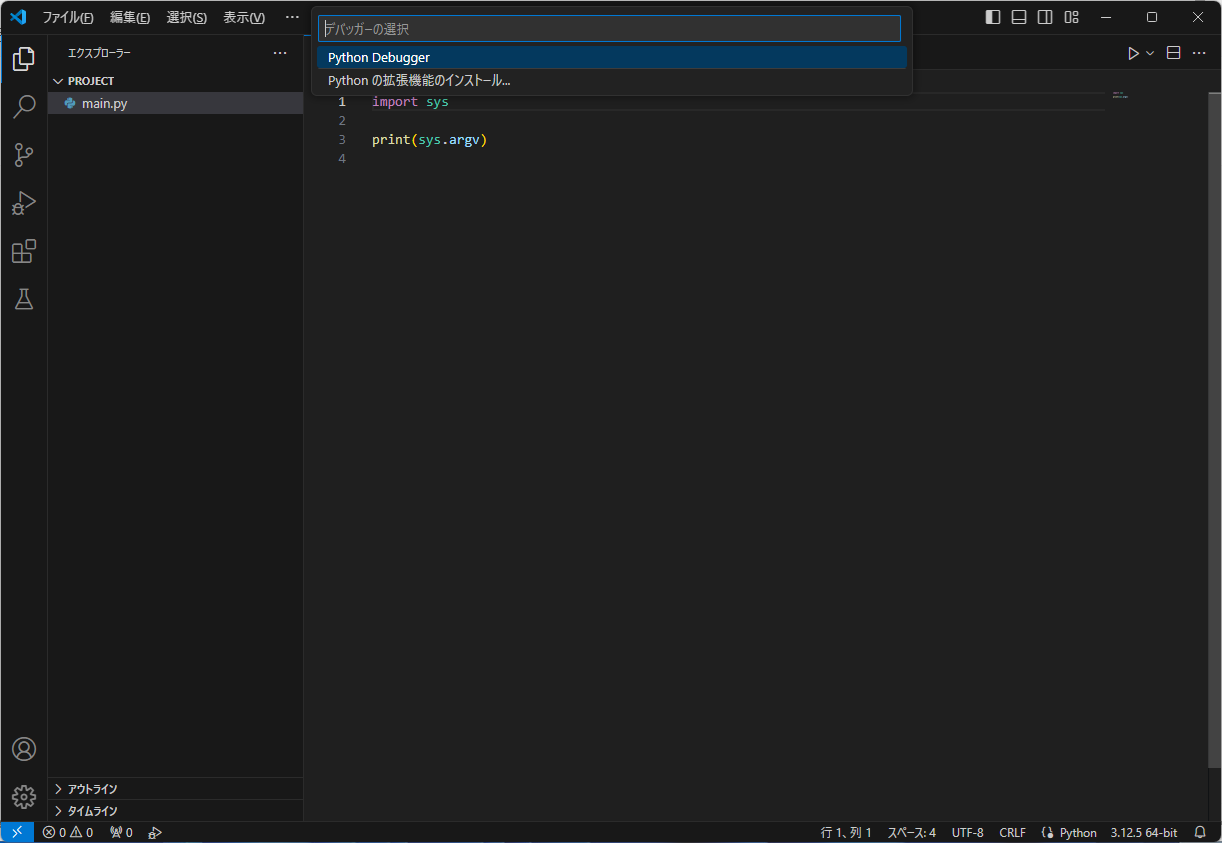Toggle the secondary sidebar visibility
The width and height of the screenshot is (1222, 843).
tap(1044, 16)
